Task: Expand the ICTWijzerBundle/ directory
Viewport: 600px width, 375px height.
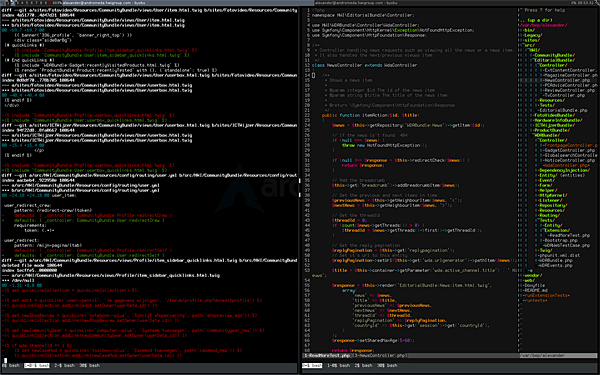Action: coord(554,125)
